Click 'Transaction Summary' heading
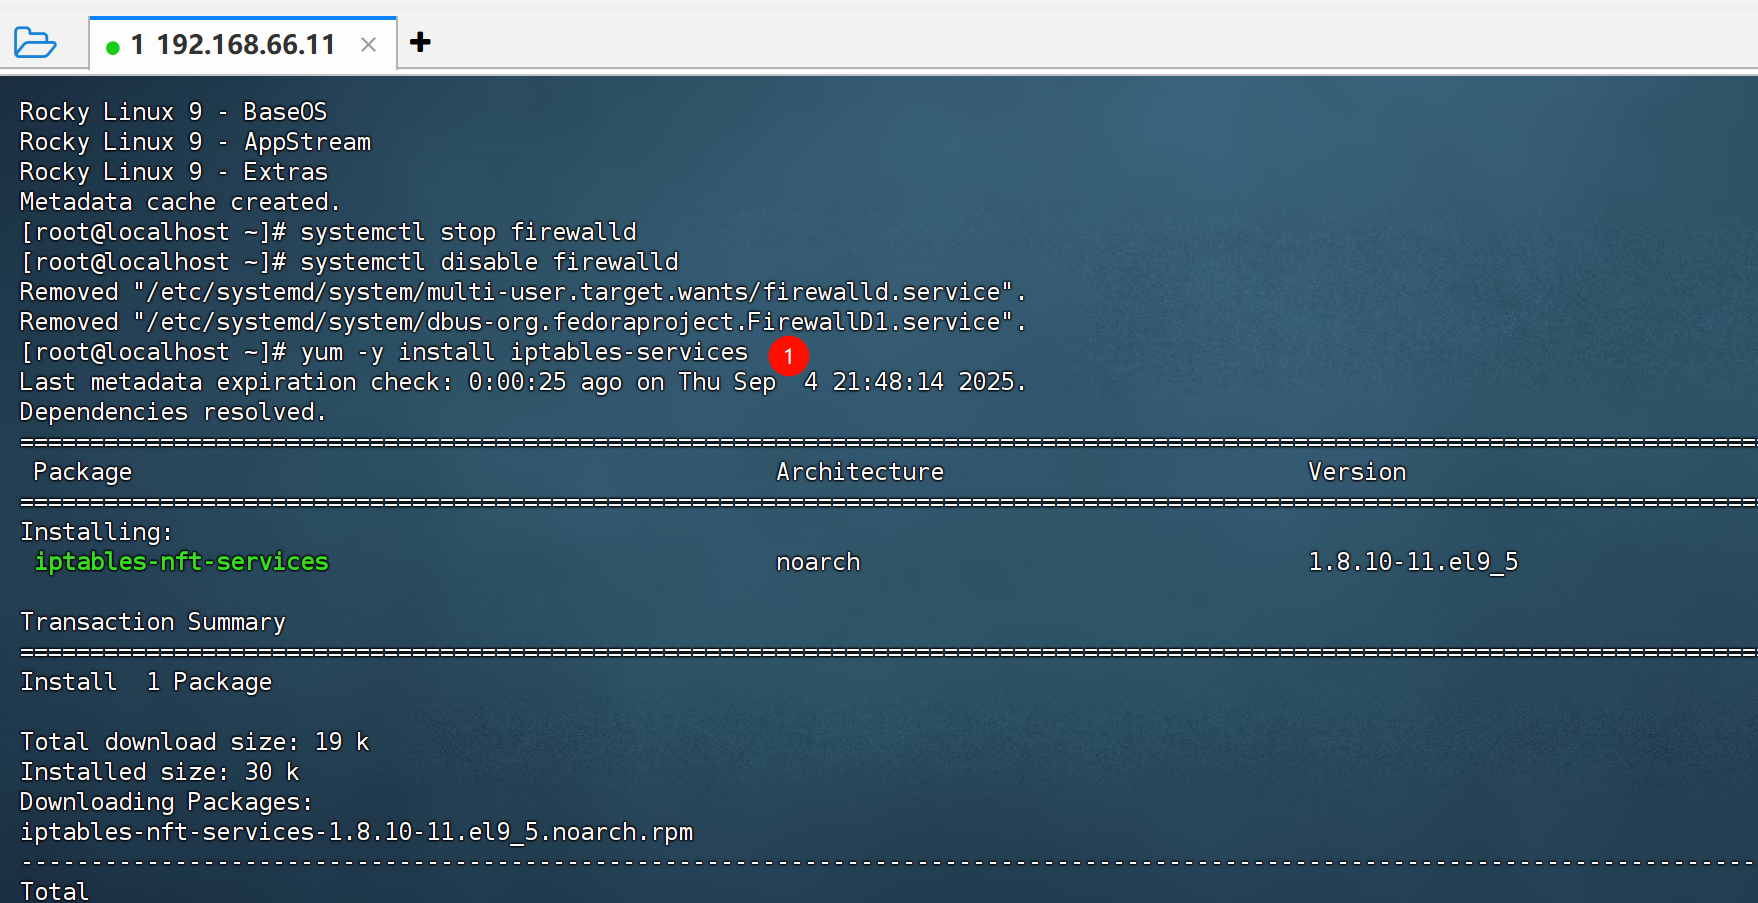 pyautogui.click(x=153, y=622)
